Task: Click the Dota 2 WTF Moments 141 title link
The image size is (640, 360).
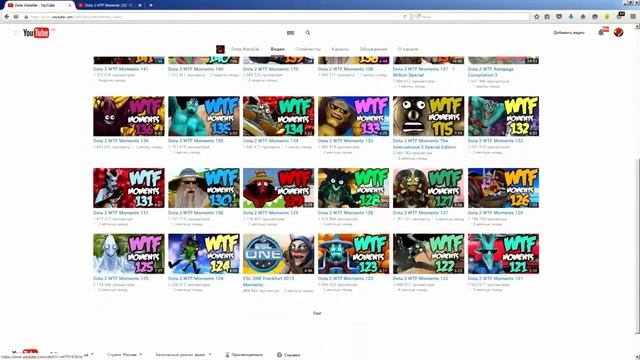Action: pyautogui.click(x=121, y=69)
